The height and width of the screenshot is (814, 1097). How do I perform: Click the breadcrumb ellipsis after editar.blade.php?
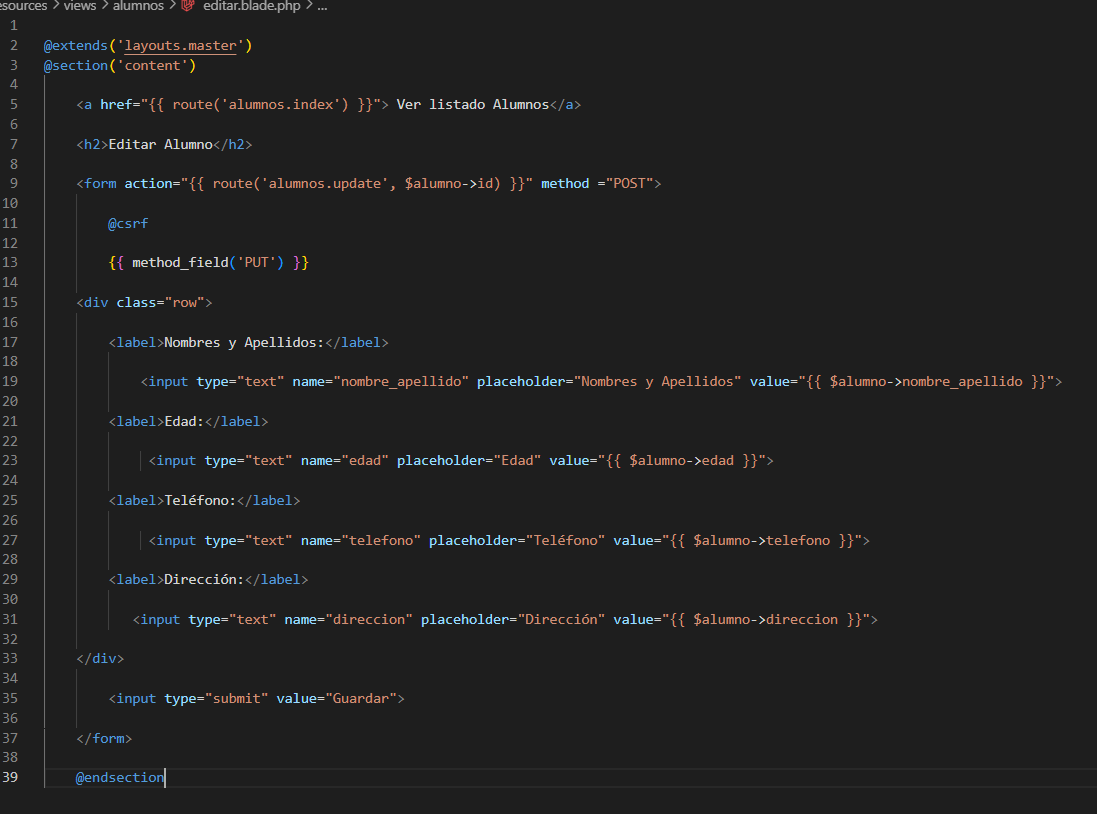pyautogui.click(x=322, y=6)
